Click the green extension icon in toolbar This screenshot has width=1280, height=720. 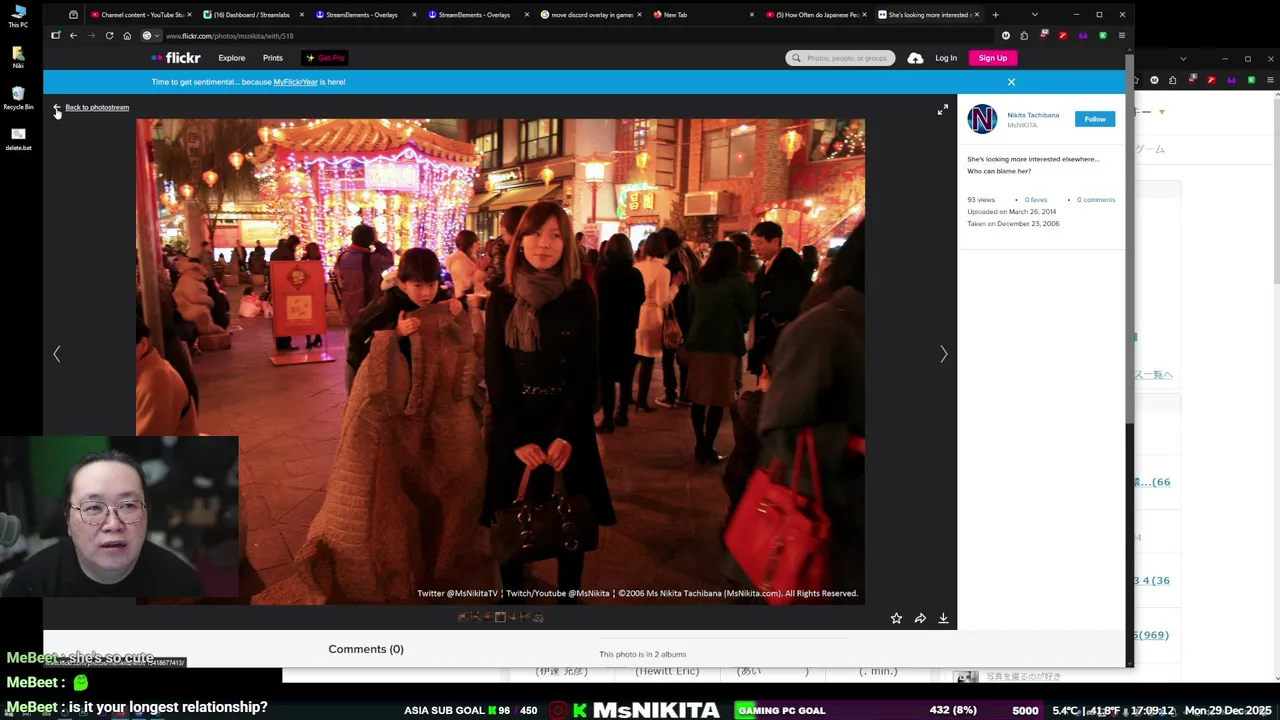coord(1102,36)
